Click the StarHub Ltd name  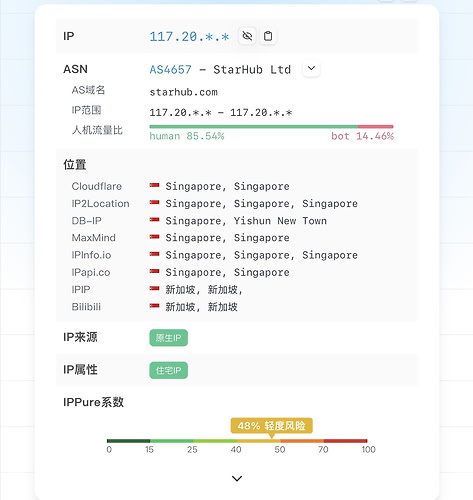click(252, 70)
